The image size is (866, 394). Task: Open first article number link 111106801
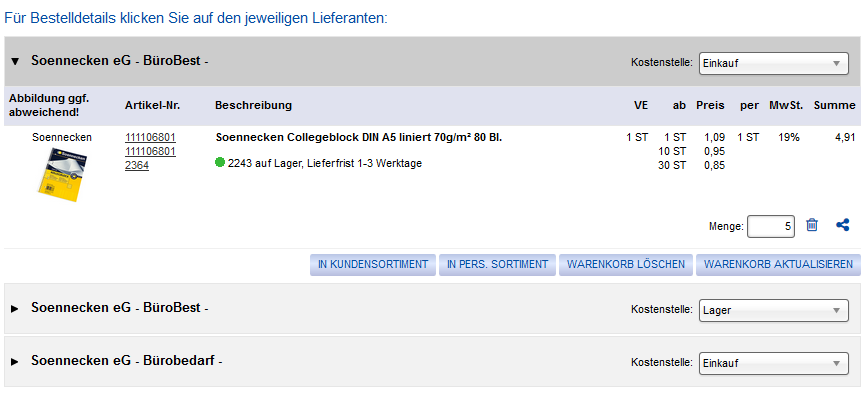(150, 138)
